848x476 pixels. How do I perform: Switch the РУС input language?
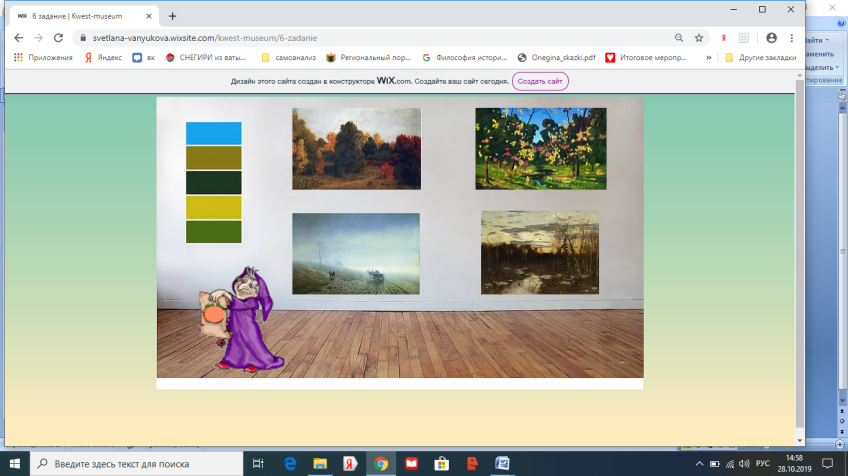[x=763, y=464]
